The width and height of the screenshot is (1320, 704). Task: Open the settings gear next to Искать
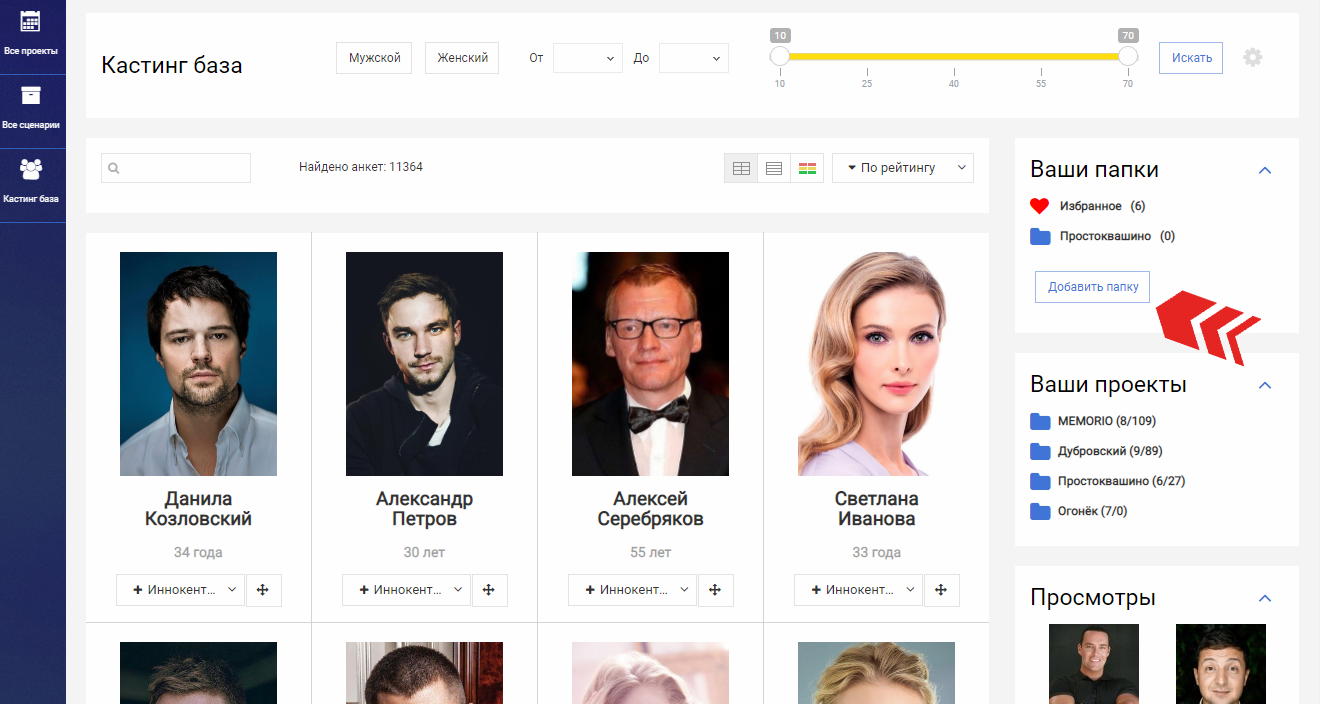pos(1253,58)
